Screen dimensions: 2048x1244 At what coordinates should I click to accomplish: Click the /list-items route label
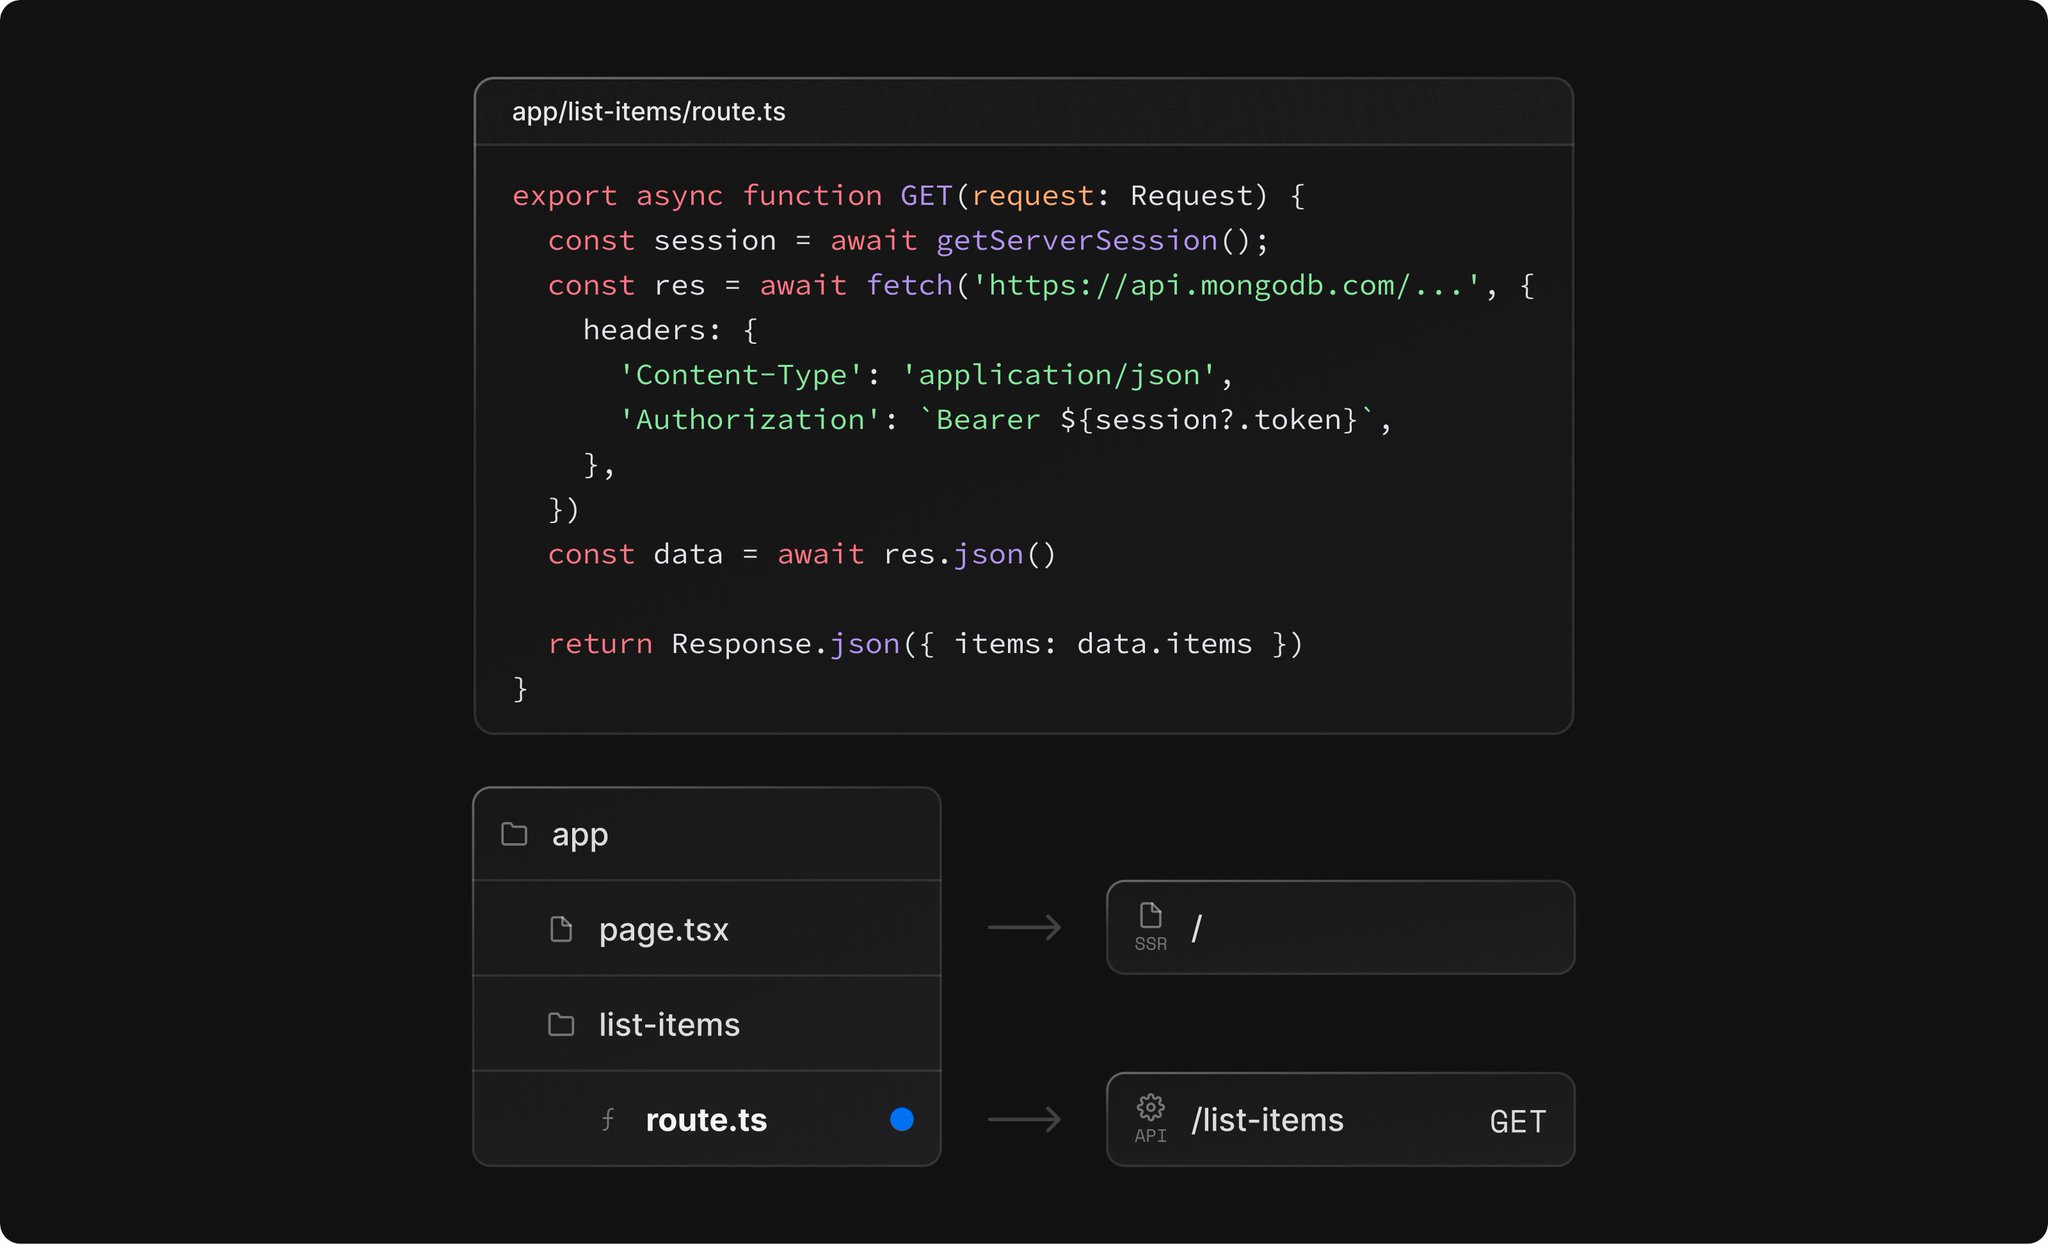1267,1120
